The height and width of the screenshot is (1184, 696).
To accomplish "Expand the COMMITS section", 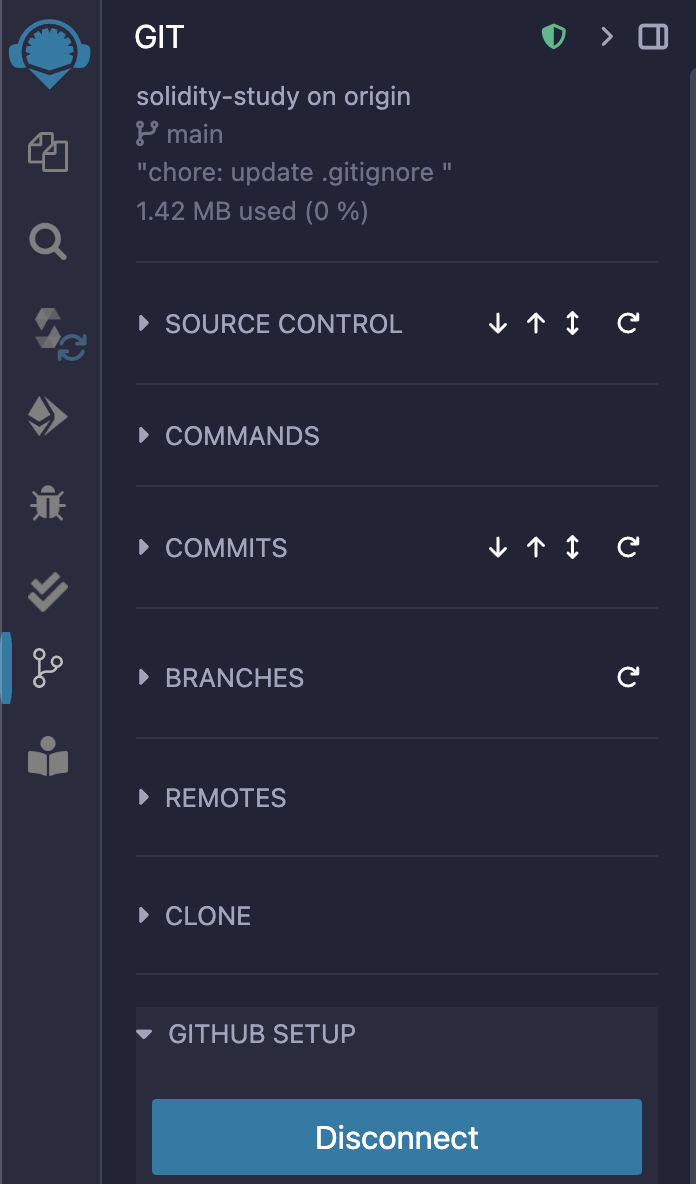I will click(143, 548).
